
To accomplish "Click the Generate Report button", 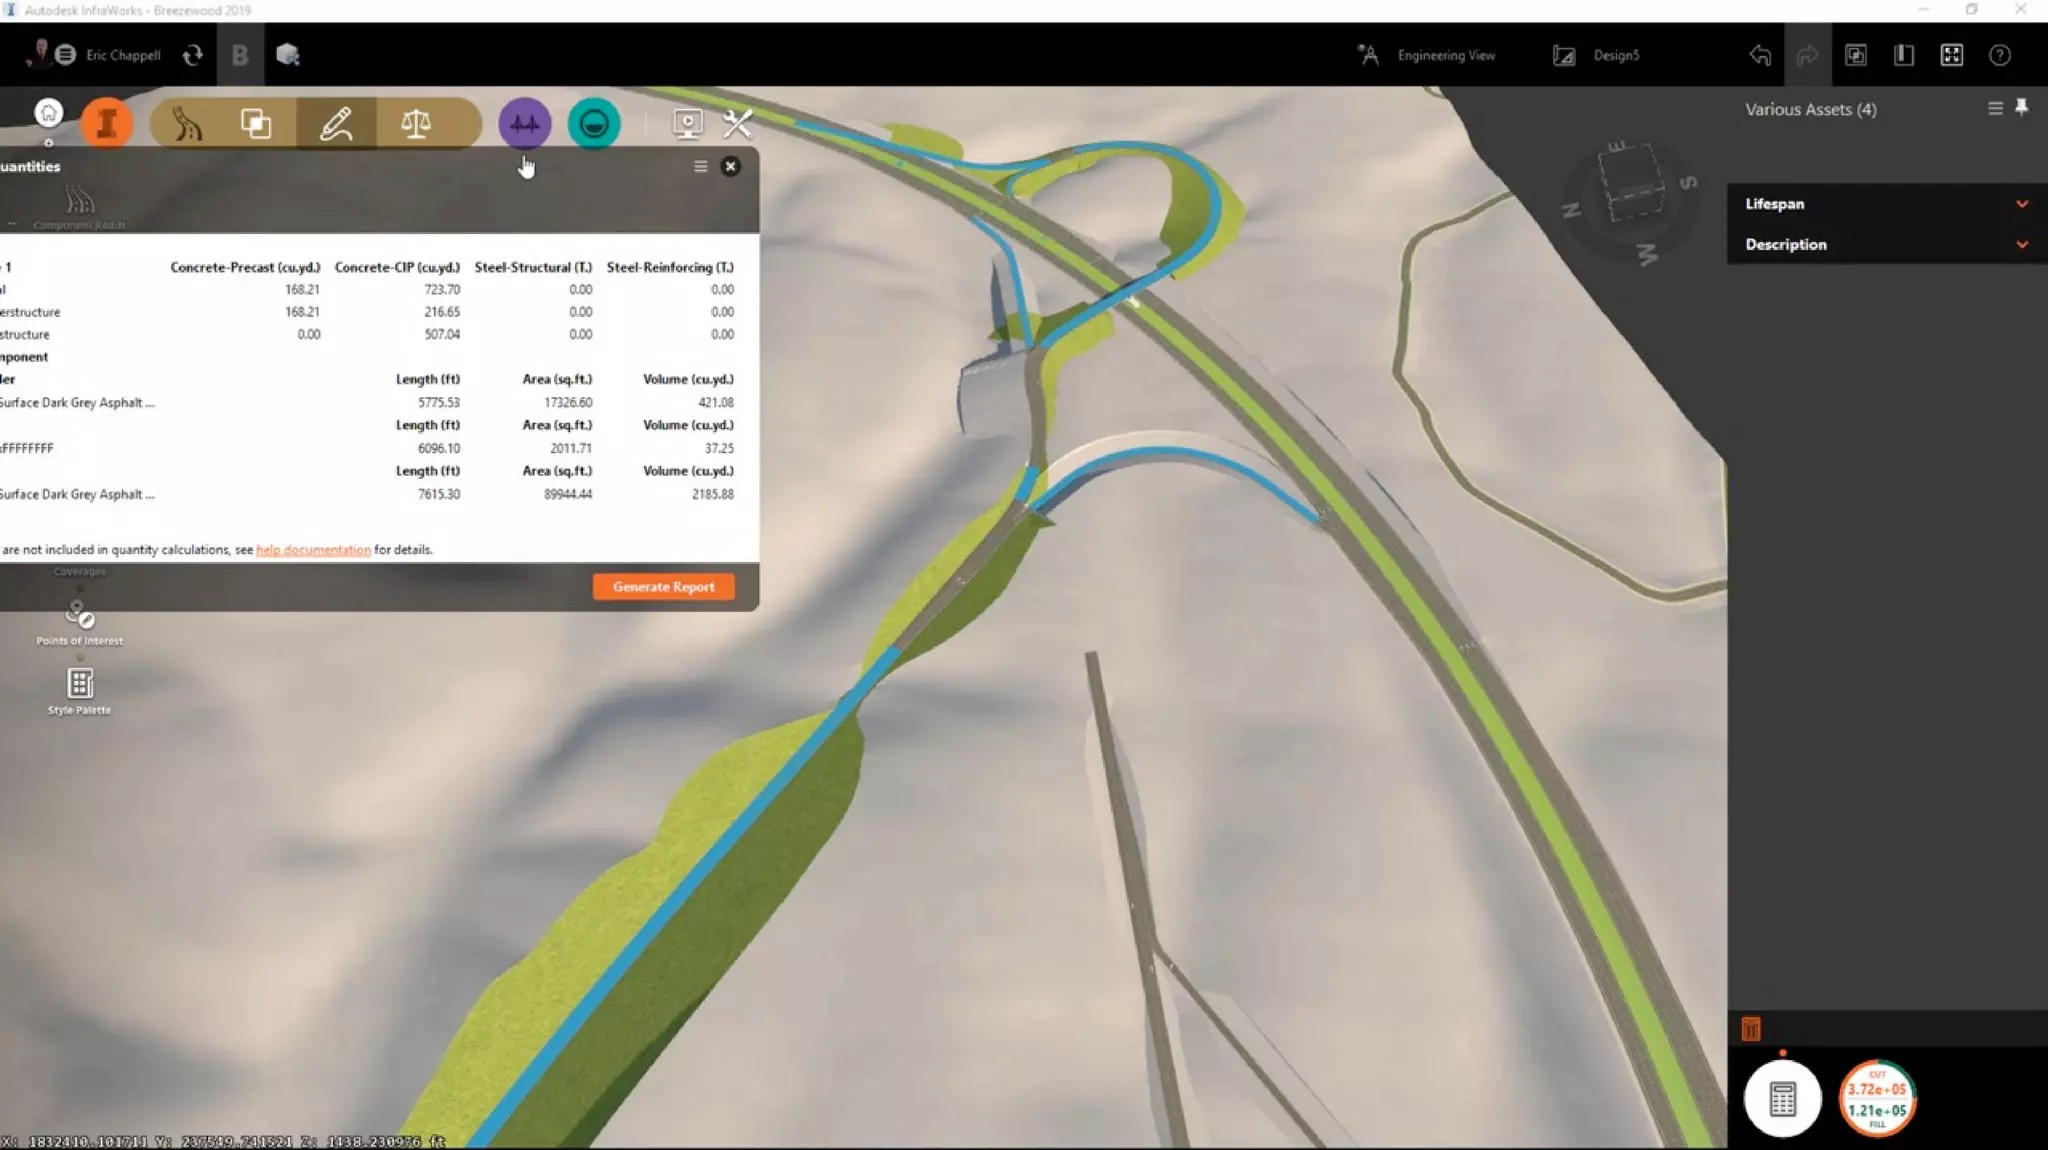I will tap(663, 587).
